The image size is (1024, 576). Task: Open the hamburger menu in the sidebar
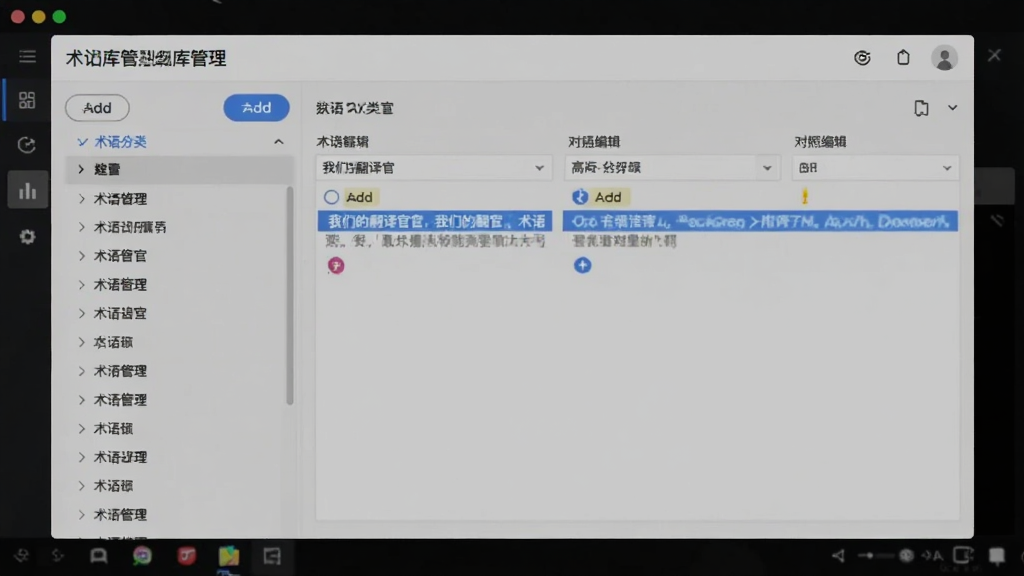point(27,57)
